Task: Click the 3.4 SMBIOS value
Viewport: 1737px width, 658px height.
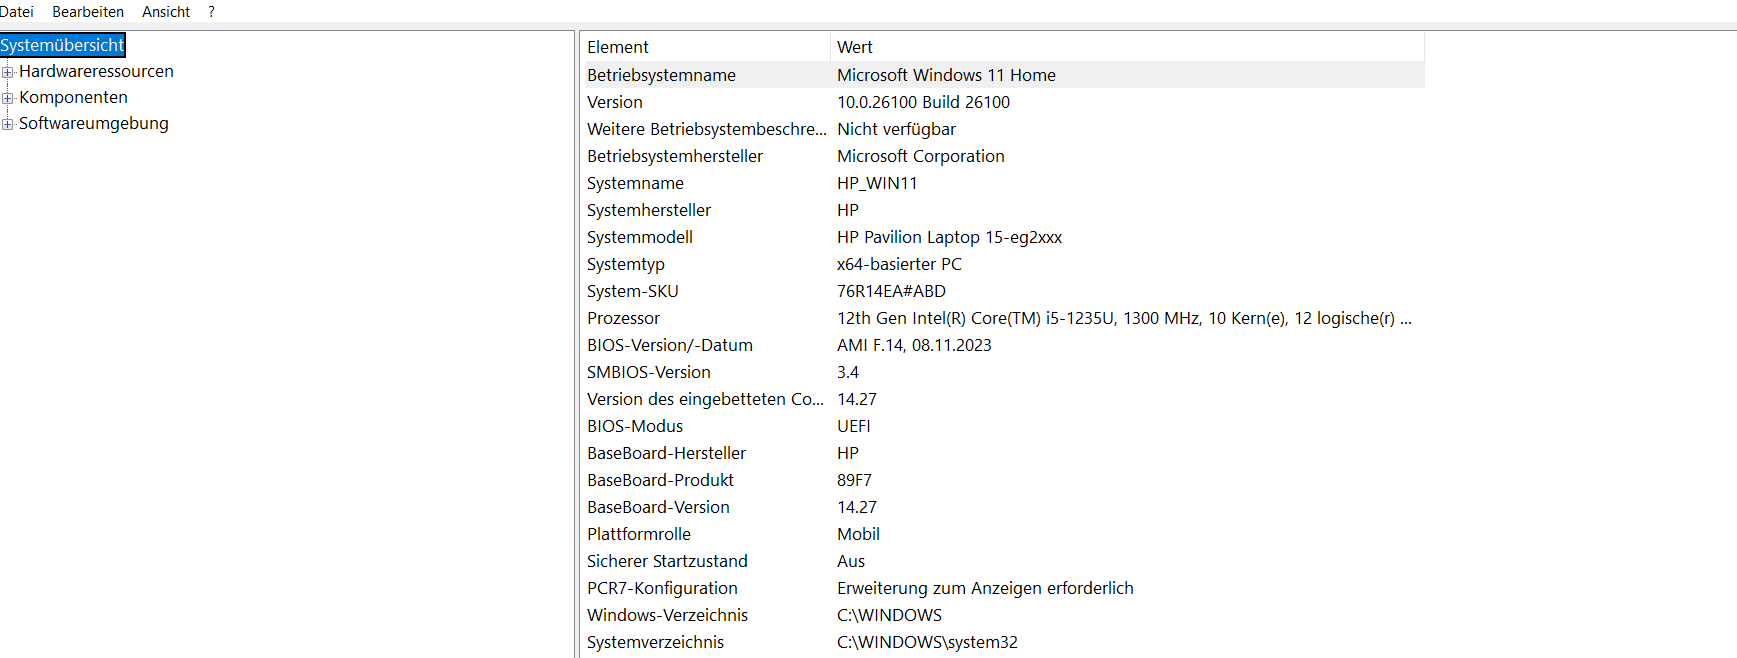Action: point(848,372)
